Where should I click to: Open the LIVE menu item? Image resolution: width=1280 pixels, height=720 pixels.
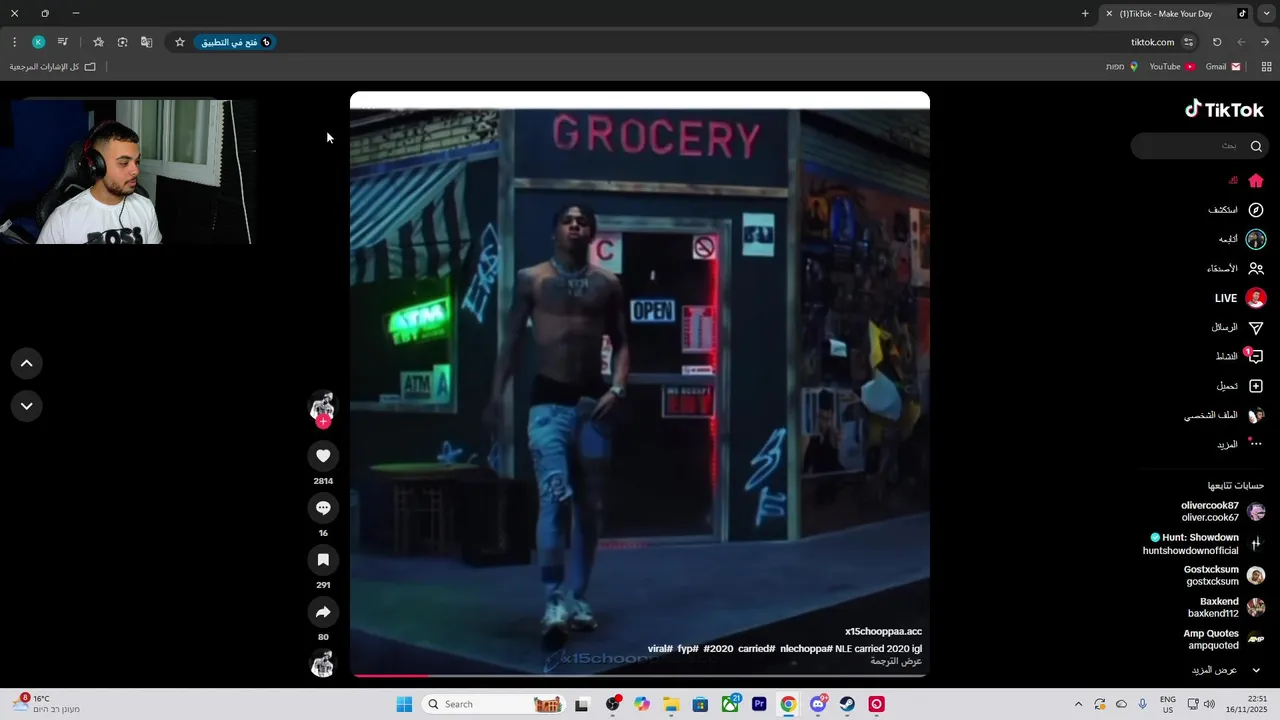tap(1240, 298)
